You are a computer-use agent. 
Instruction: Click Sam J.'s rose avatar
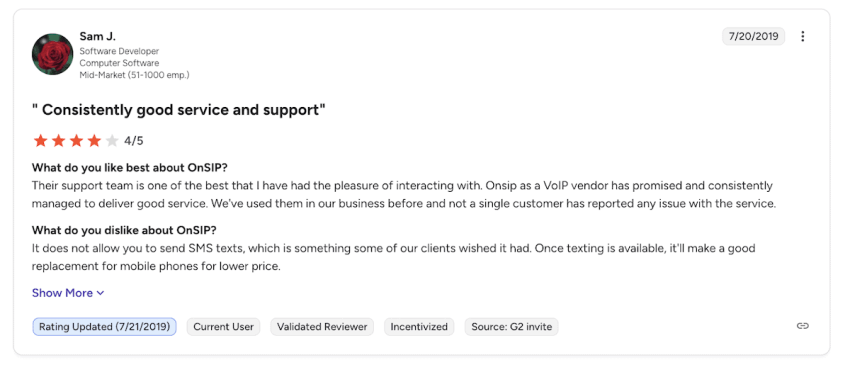[53, 54]
